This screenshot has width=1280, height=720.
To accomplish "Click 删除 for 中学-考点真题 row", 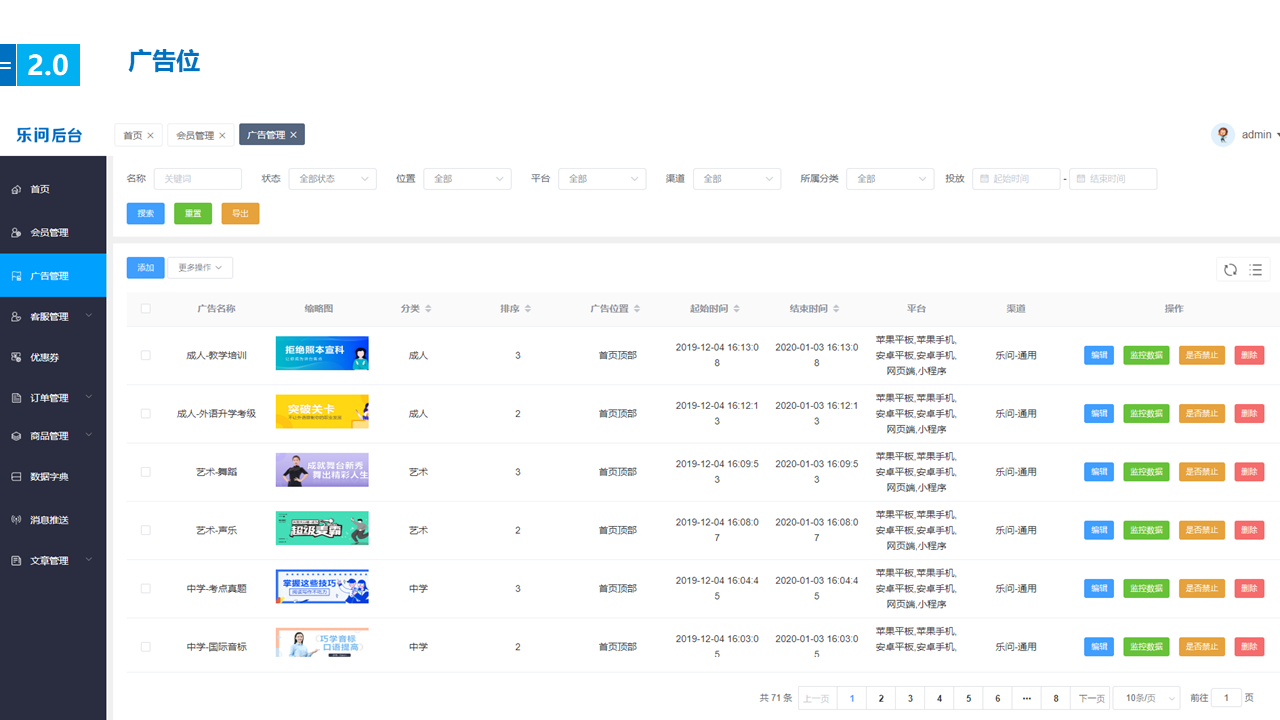I will (1249, 588).
